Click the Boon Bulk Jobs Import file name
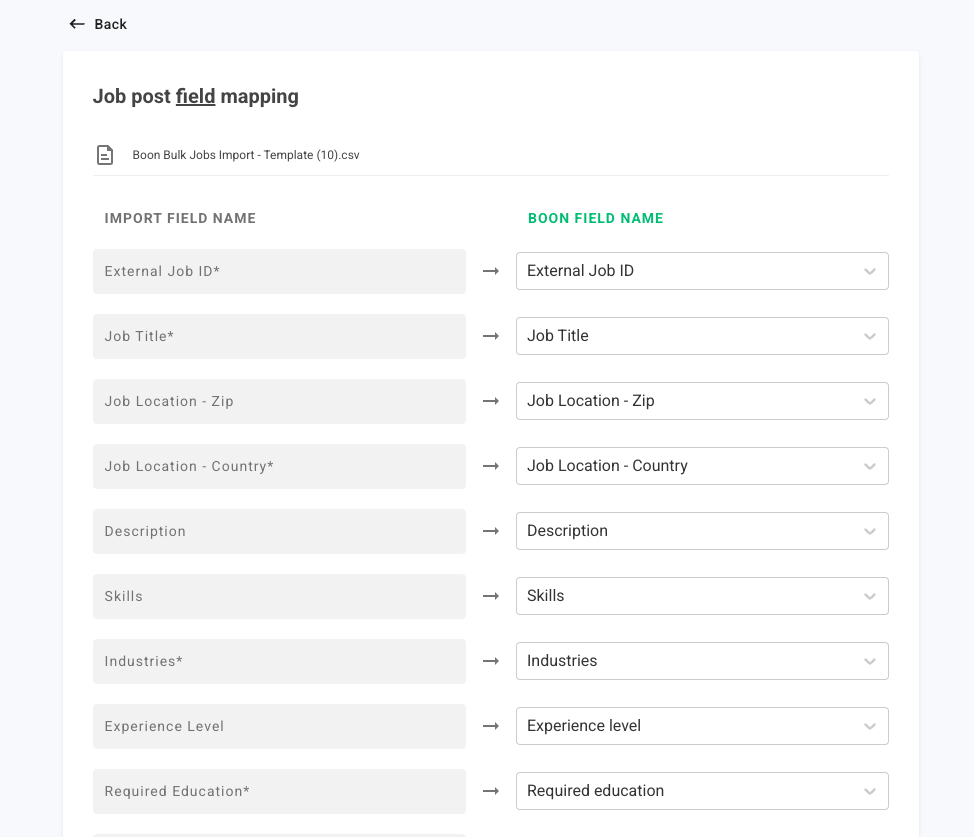974x837 pixels. 246,155
